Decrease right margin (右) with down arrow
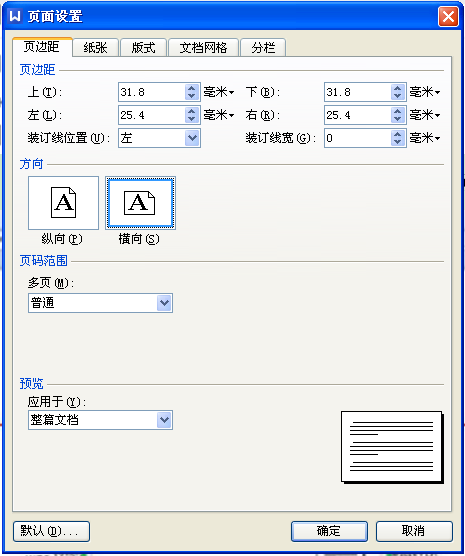465x556 pixels. click(398, 119)
